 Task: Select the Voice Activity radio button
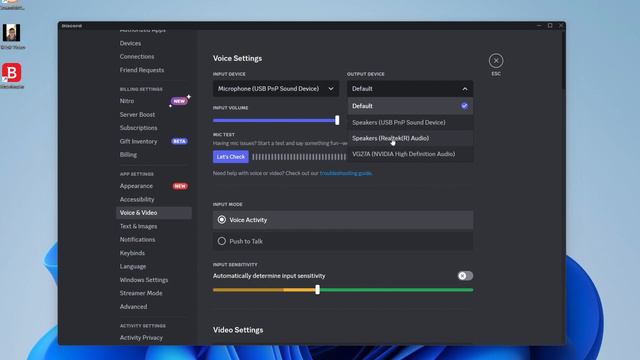point(222,220)
